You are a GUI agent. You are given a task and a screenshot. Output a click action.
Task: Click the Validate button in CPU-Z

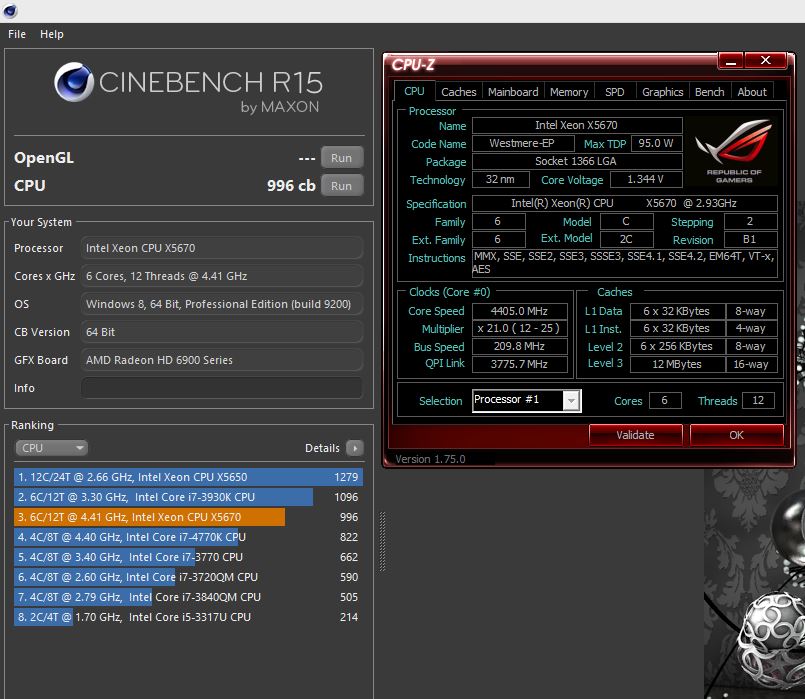point(636,435)
